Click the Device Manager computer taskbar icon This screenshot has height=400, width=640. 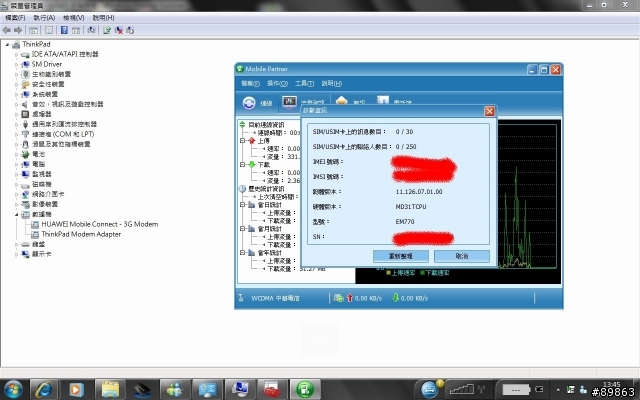pos(240,390)
